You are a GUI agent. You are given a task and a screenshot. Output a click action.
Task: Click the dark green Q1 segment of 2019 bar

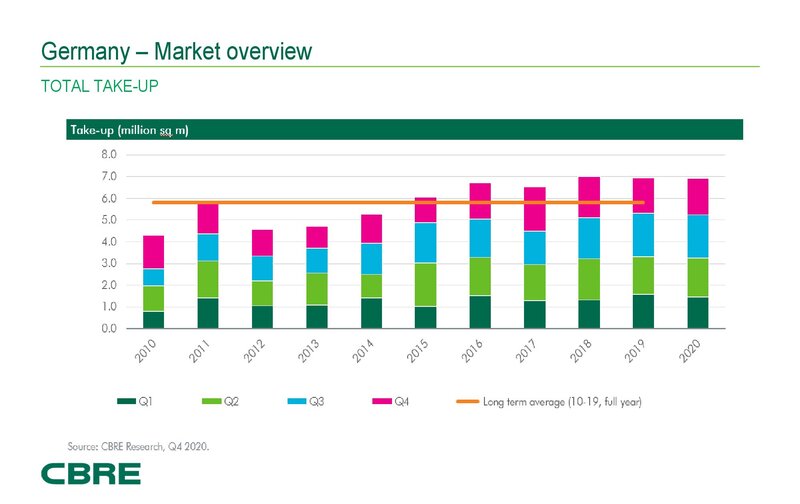click(x=643, y=311)
